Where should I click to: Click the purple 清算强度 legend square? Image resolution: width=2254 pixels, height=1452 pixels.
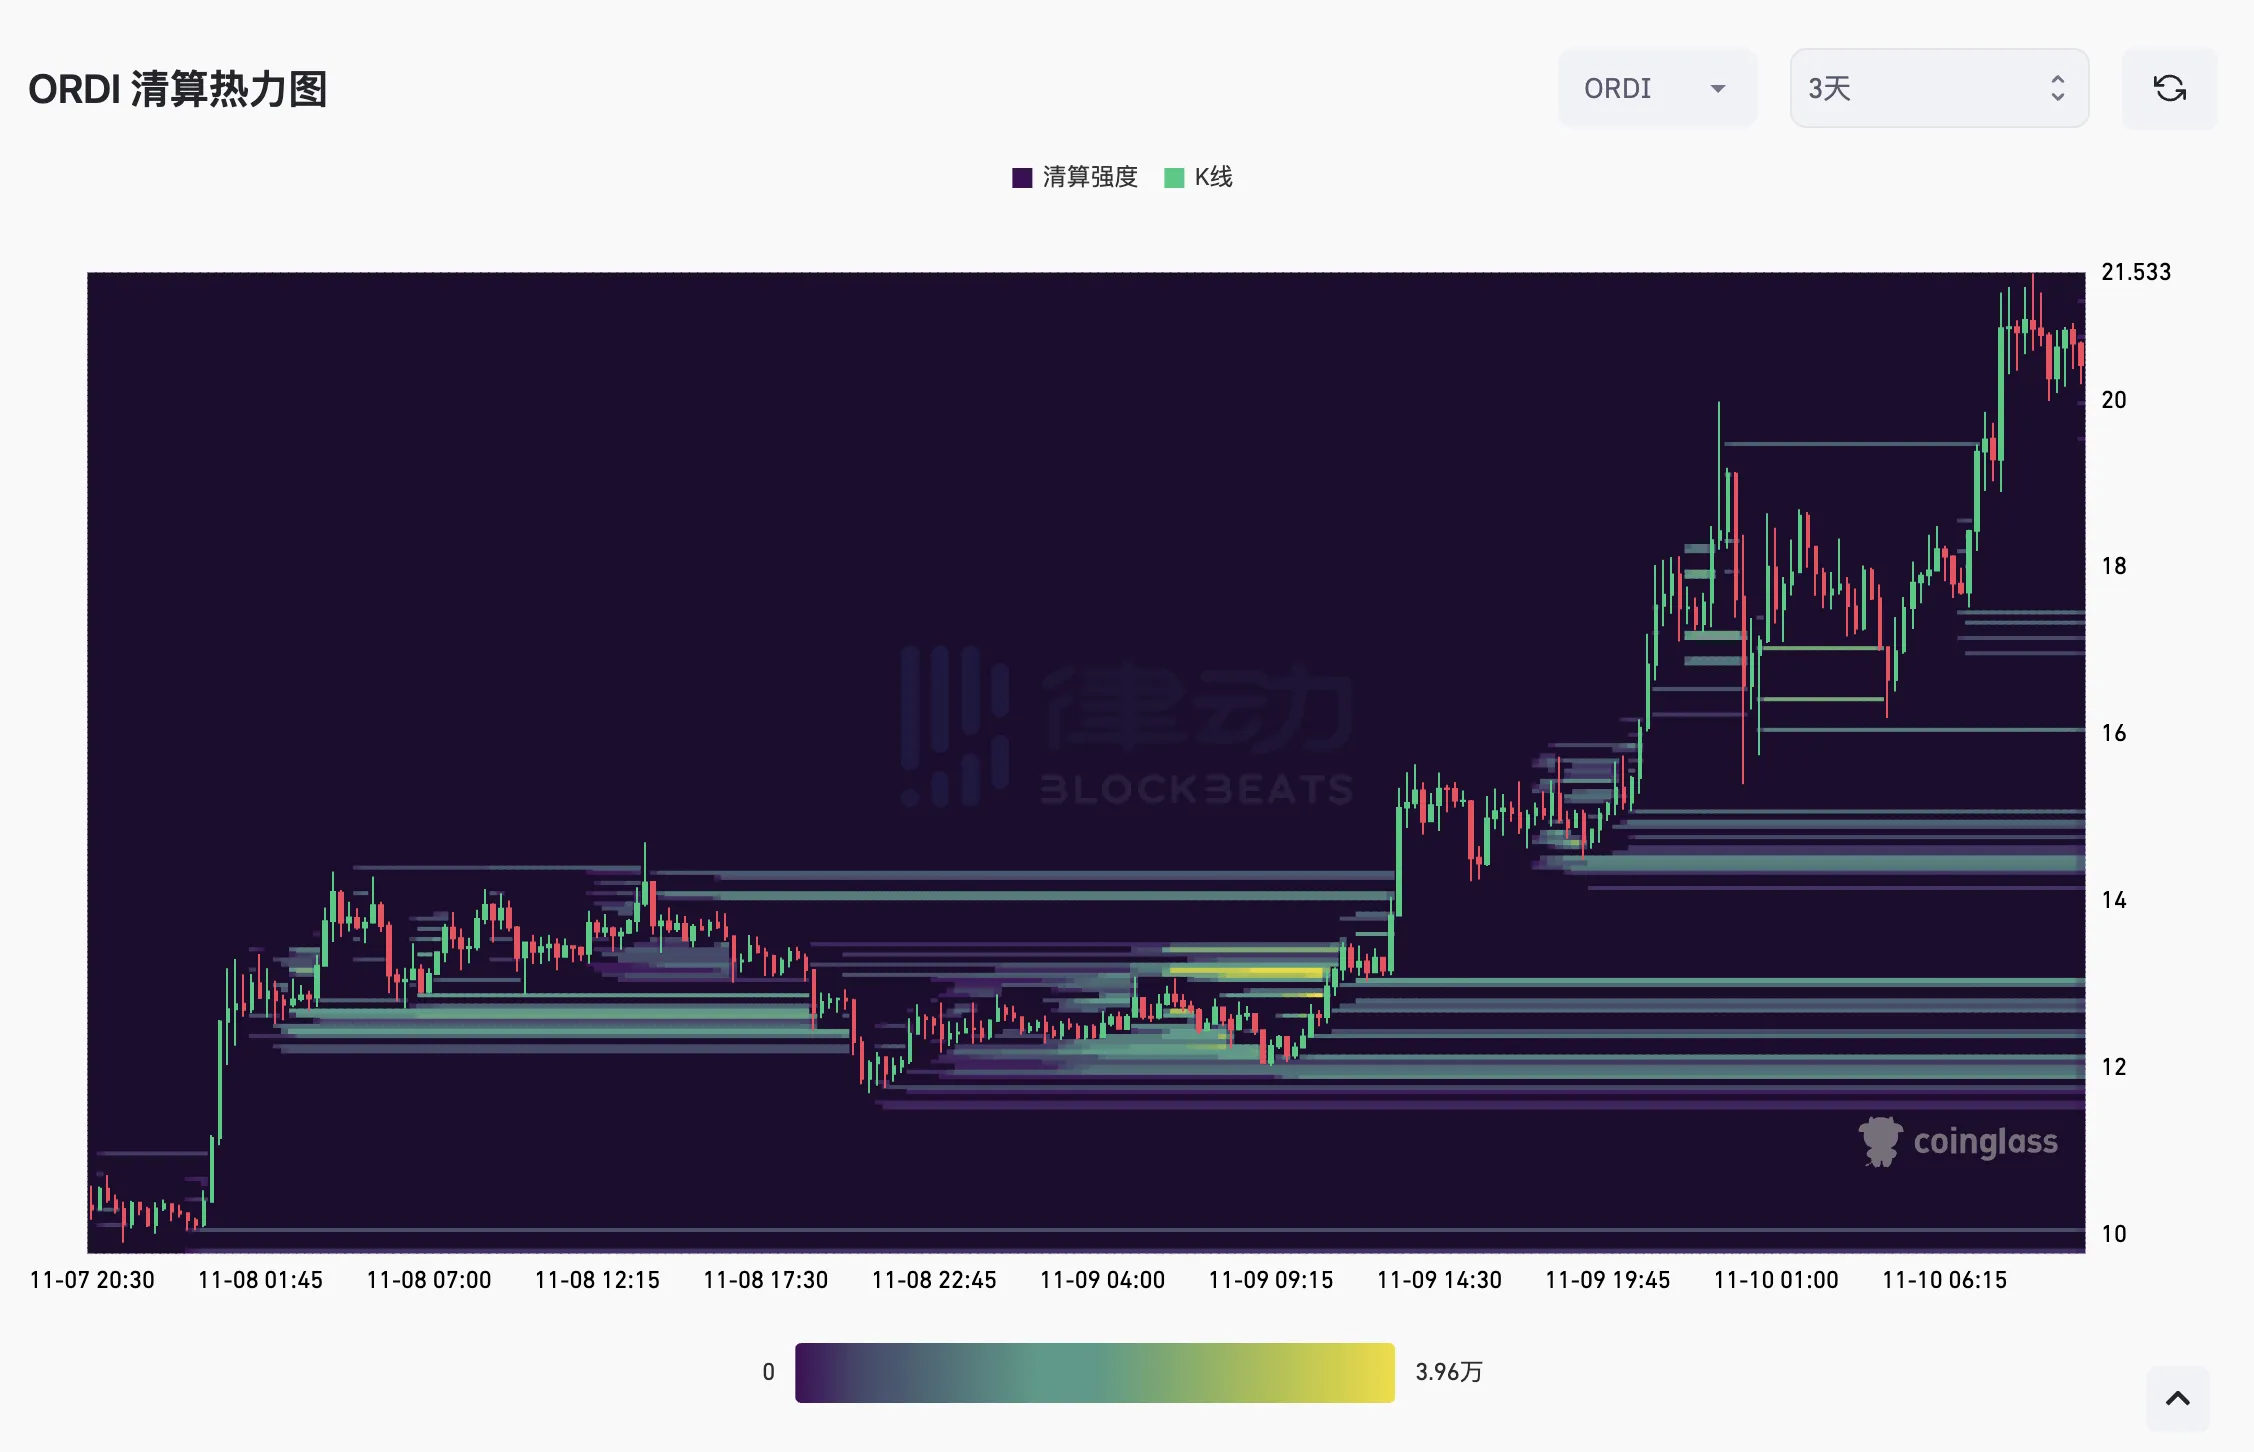coord(1022,178)
